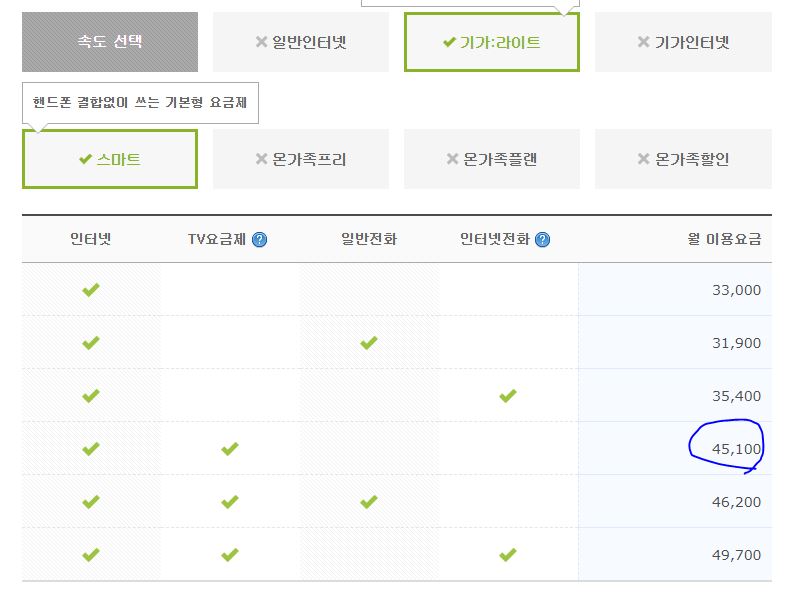Click 일반전화 checkmark in the 31,900 row

coord(369,343)
